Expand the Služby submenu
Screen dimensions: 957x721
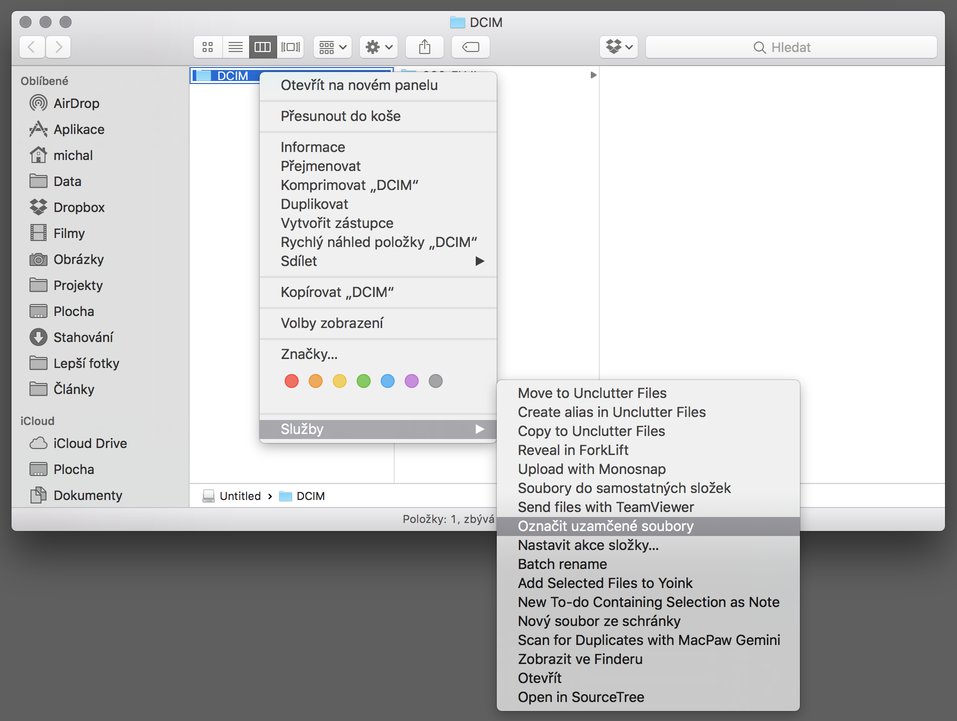(378, 429)
